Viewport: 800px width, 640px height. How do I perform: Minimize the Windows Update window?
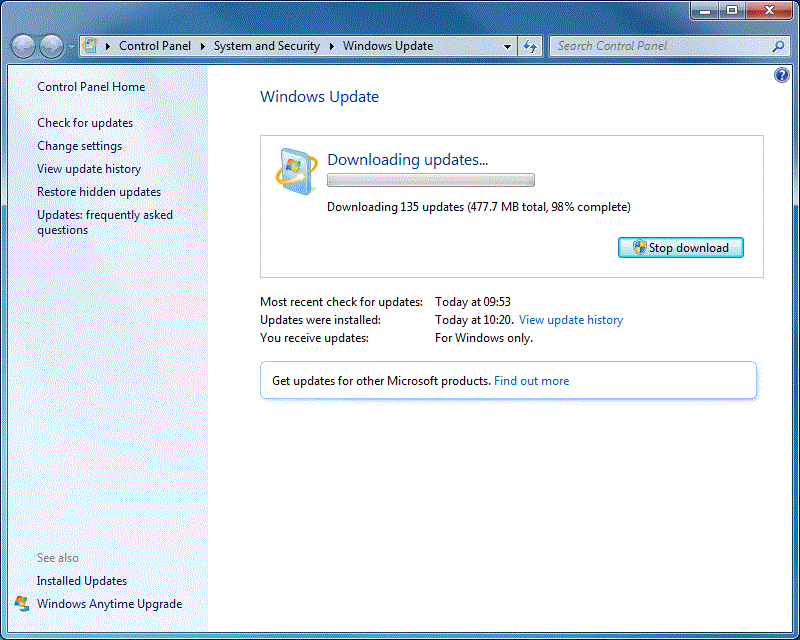point(705,10)
